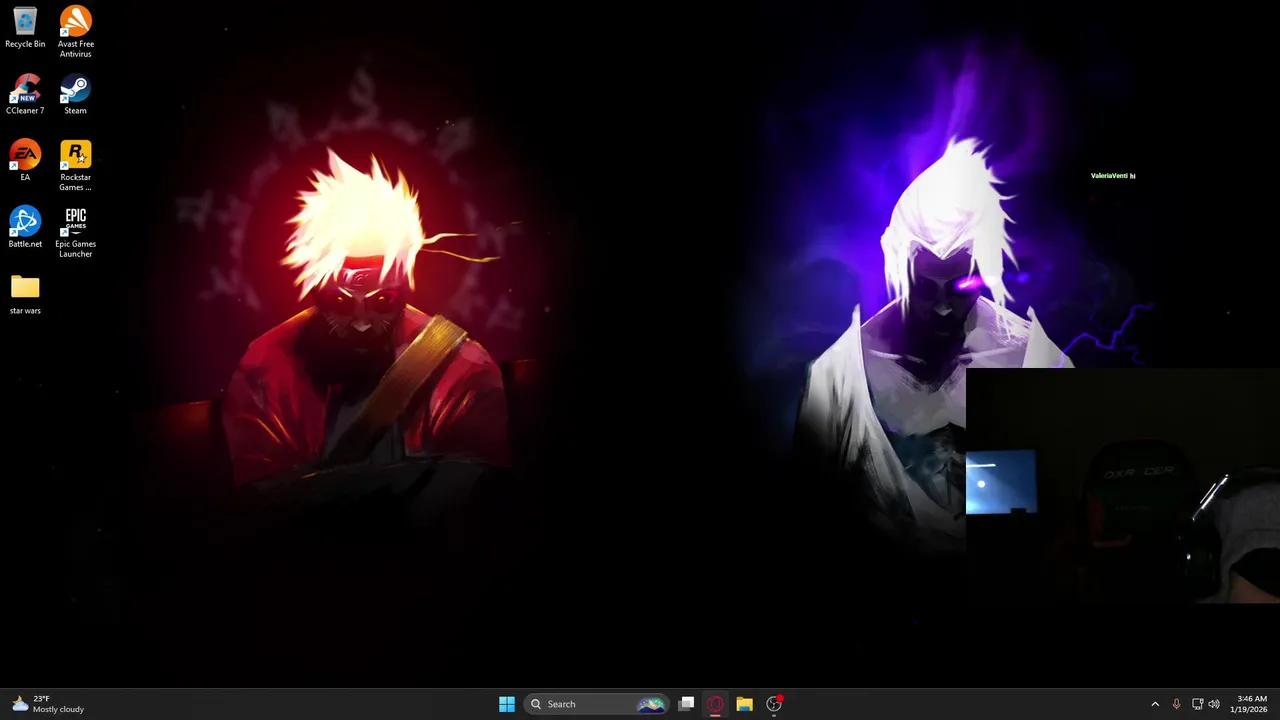Show hidden system tray icons
The width and height of the screenshot is (1280, 720).
click(x=1155, y=704)
